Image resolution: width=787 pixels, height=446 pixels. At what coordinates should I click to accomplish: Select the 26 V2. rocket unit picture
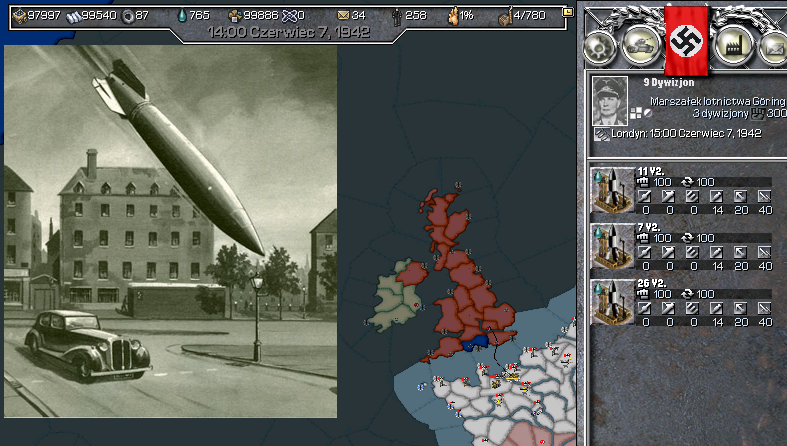click(613, 303)
